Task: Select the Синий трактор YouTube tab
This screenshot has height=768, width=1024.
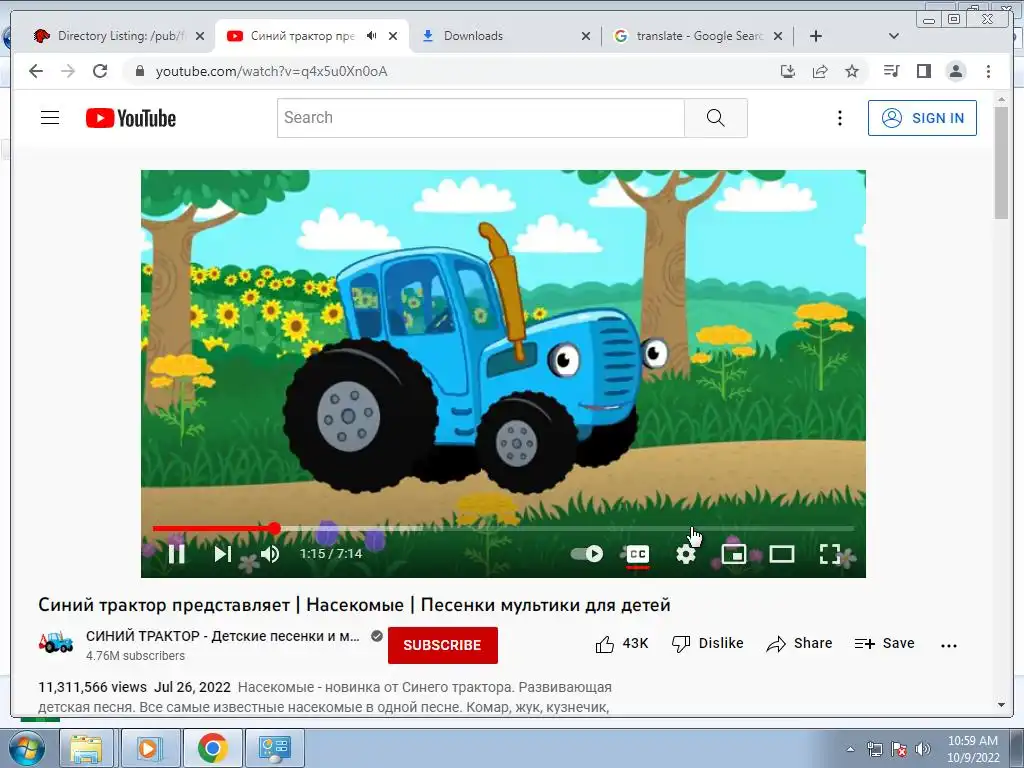Action: click(x=302, y=36)
